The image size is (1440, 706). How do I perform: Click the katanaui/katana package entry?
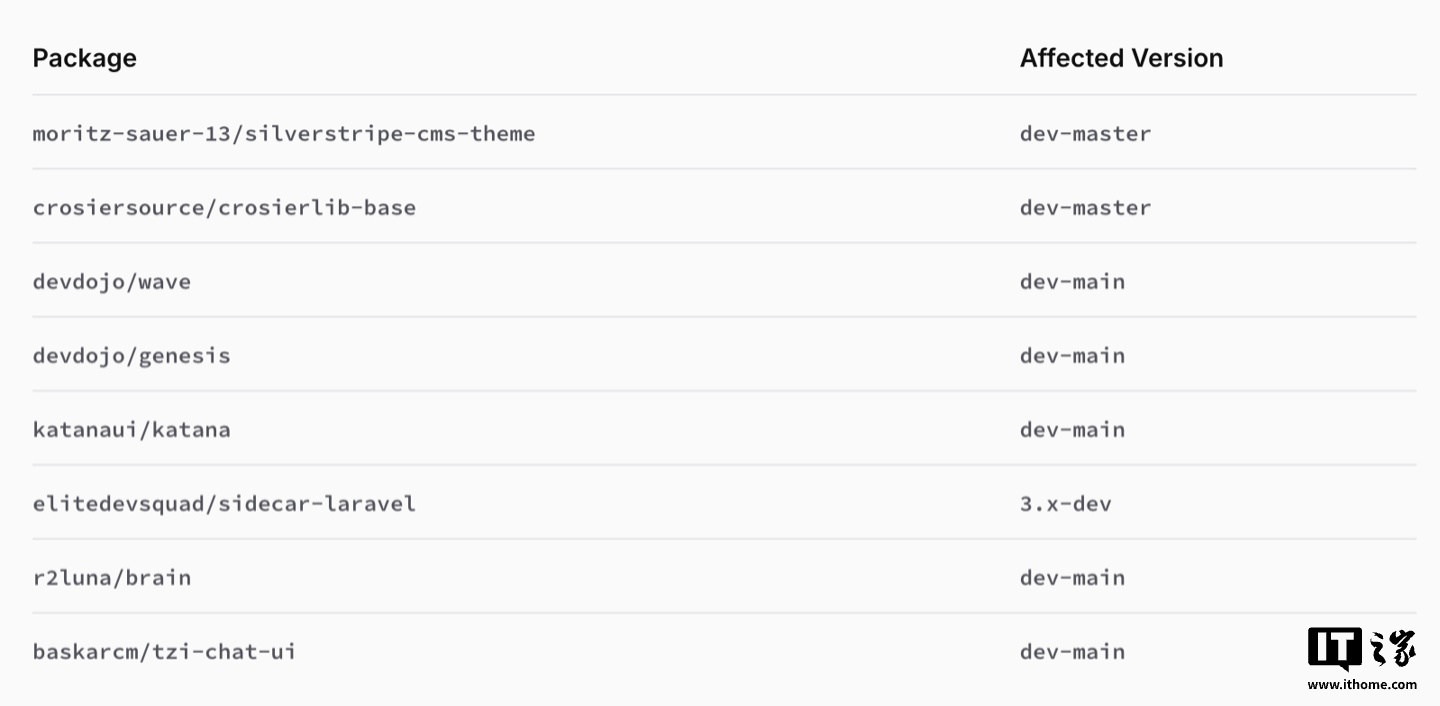[x=132, y=429]
